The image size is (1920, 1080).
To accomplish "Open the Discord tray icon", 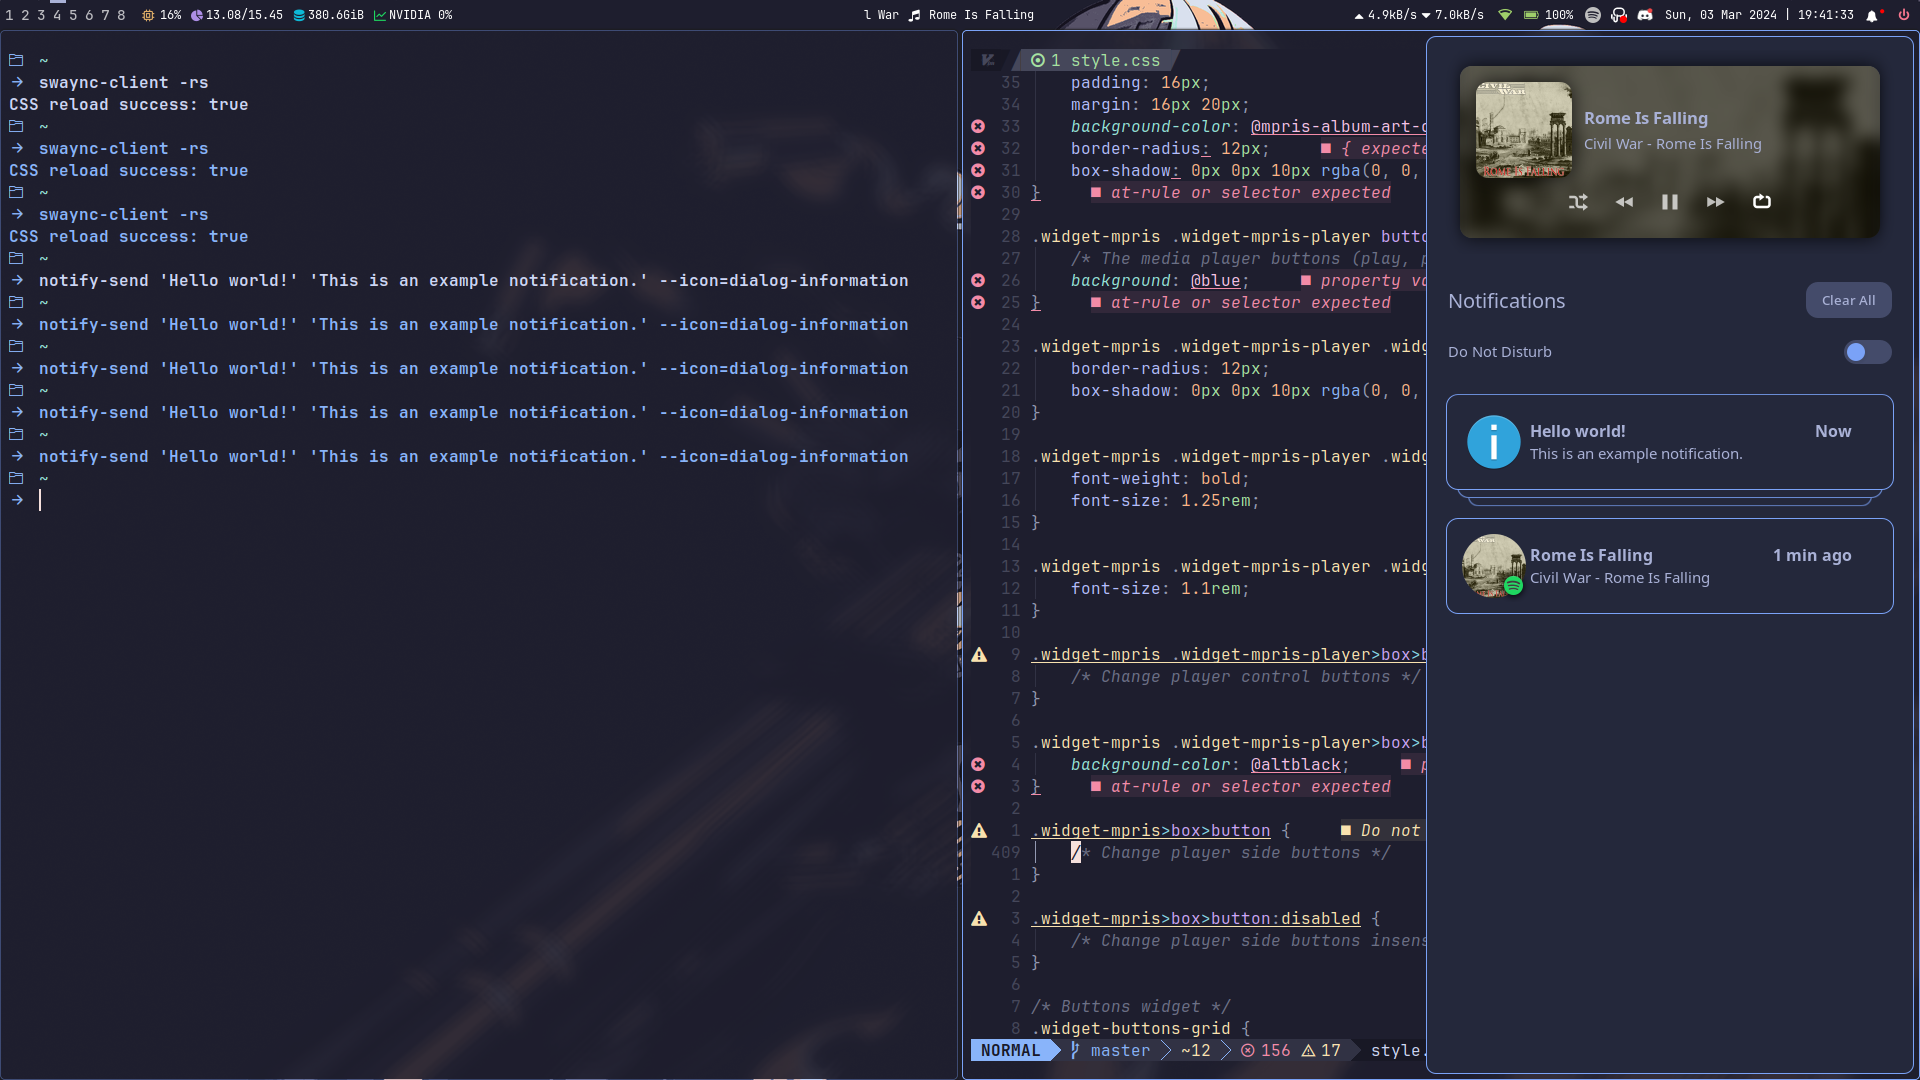I will 1645,15.
